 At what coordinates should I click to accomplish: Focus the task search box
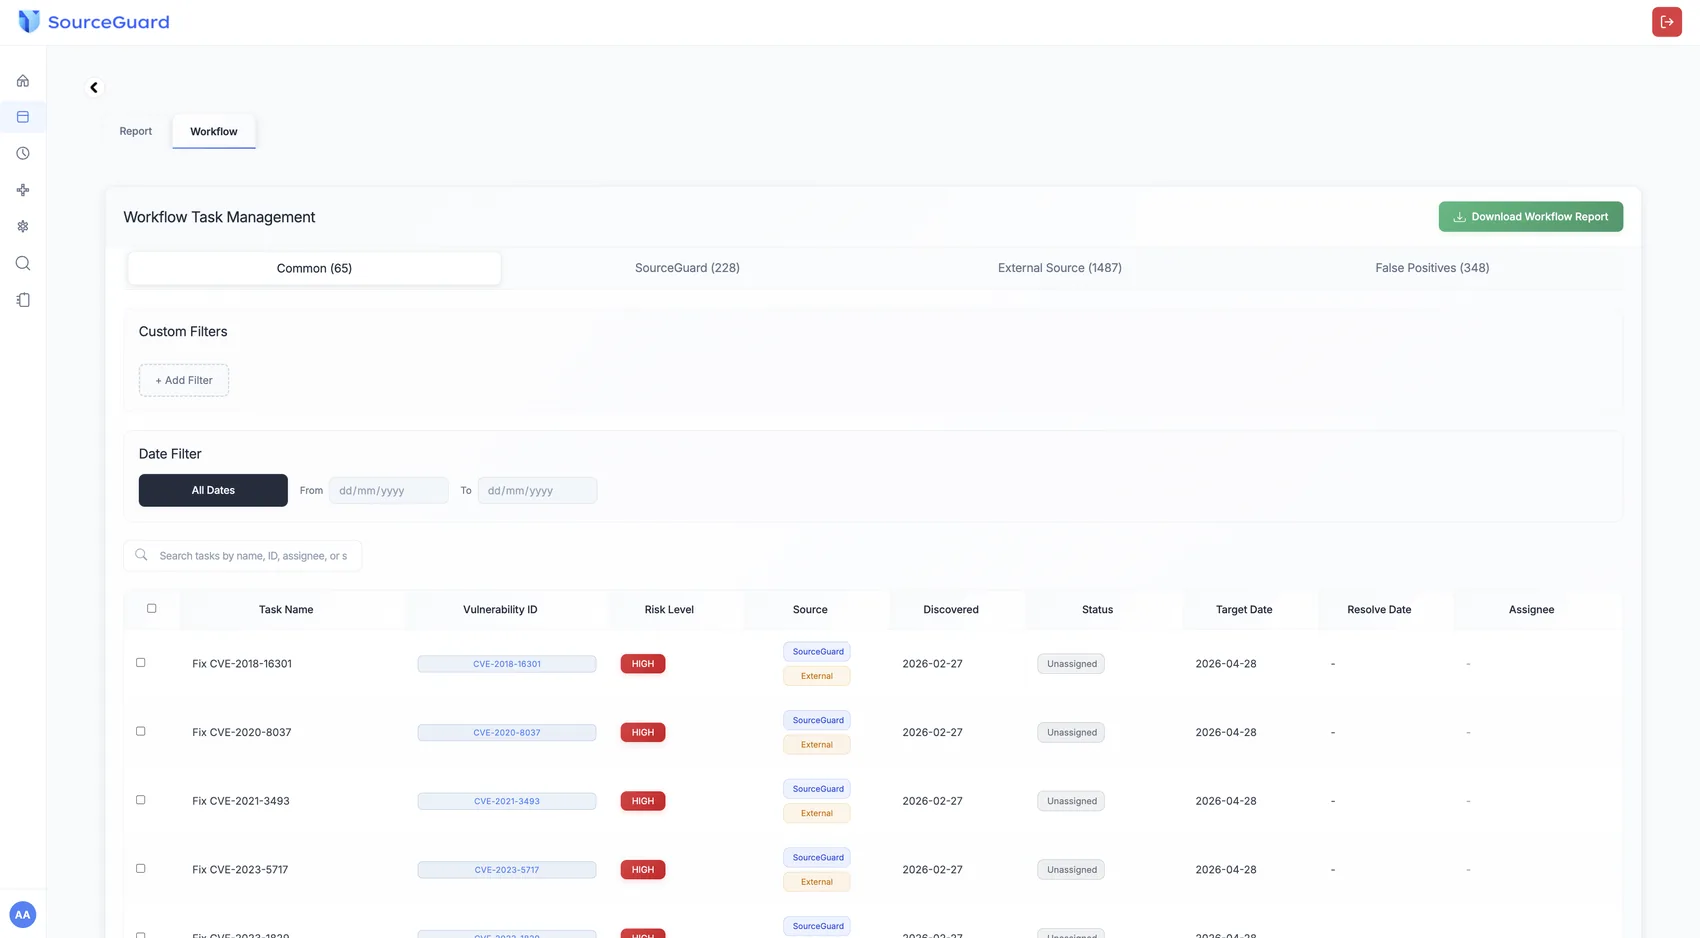point(243,556)
